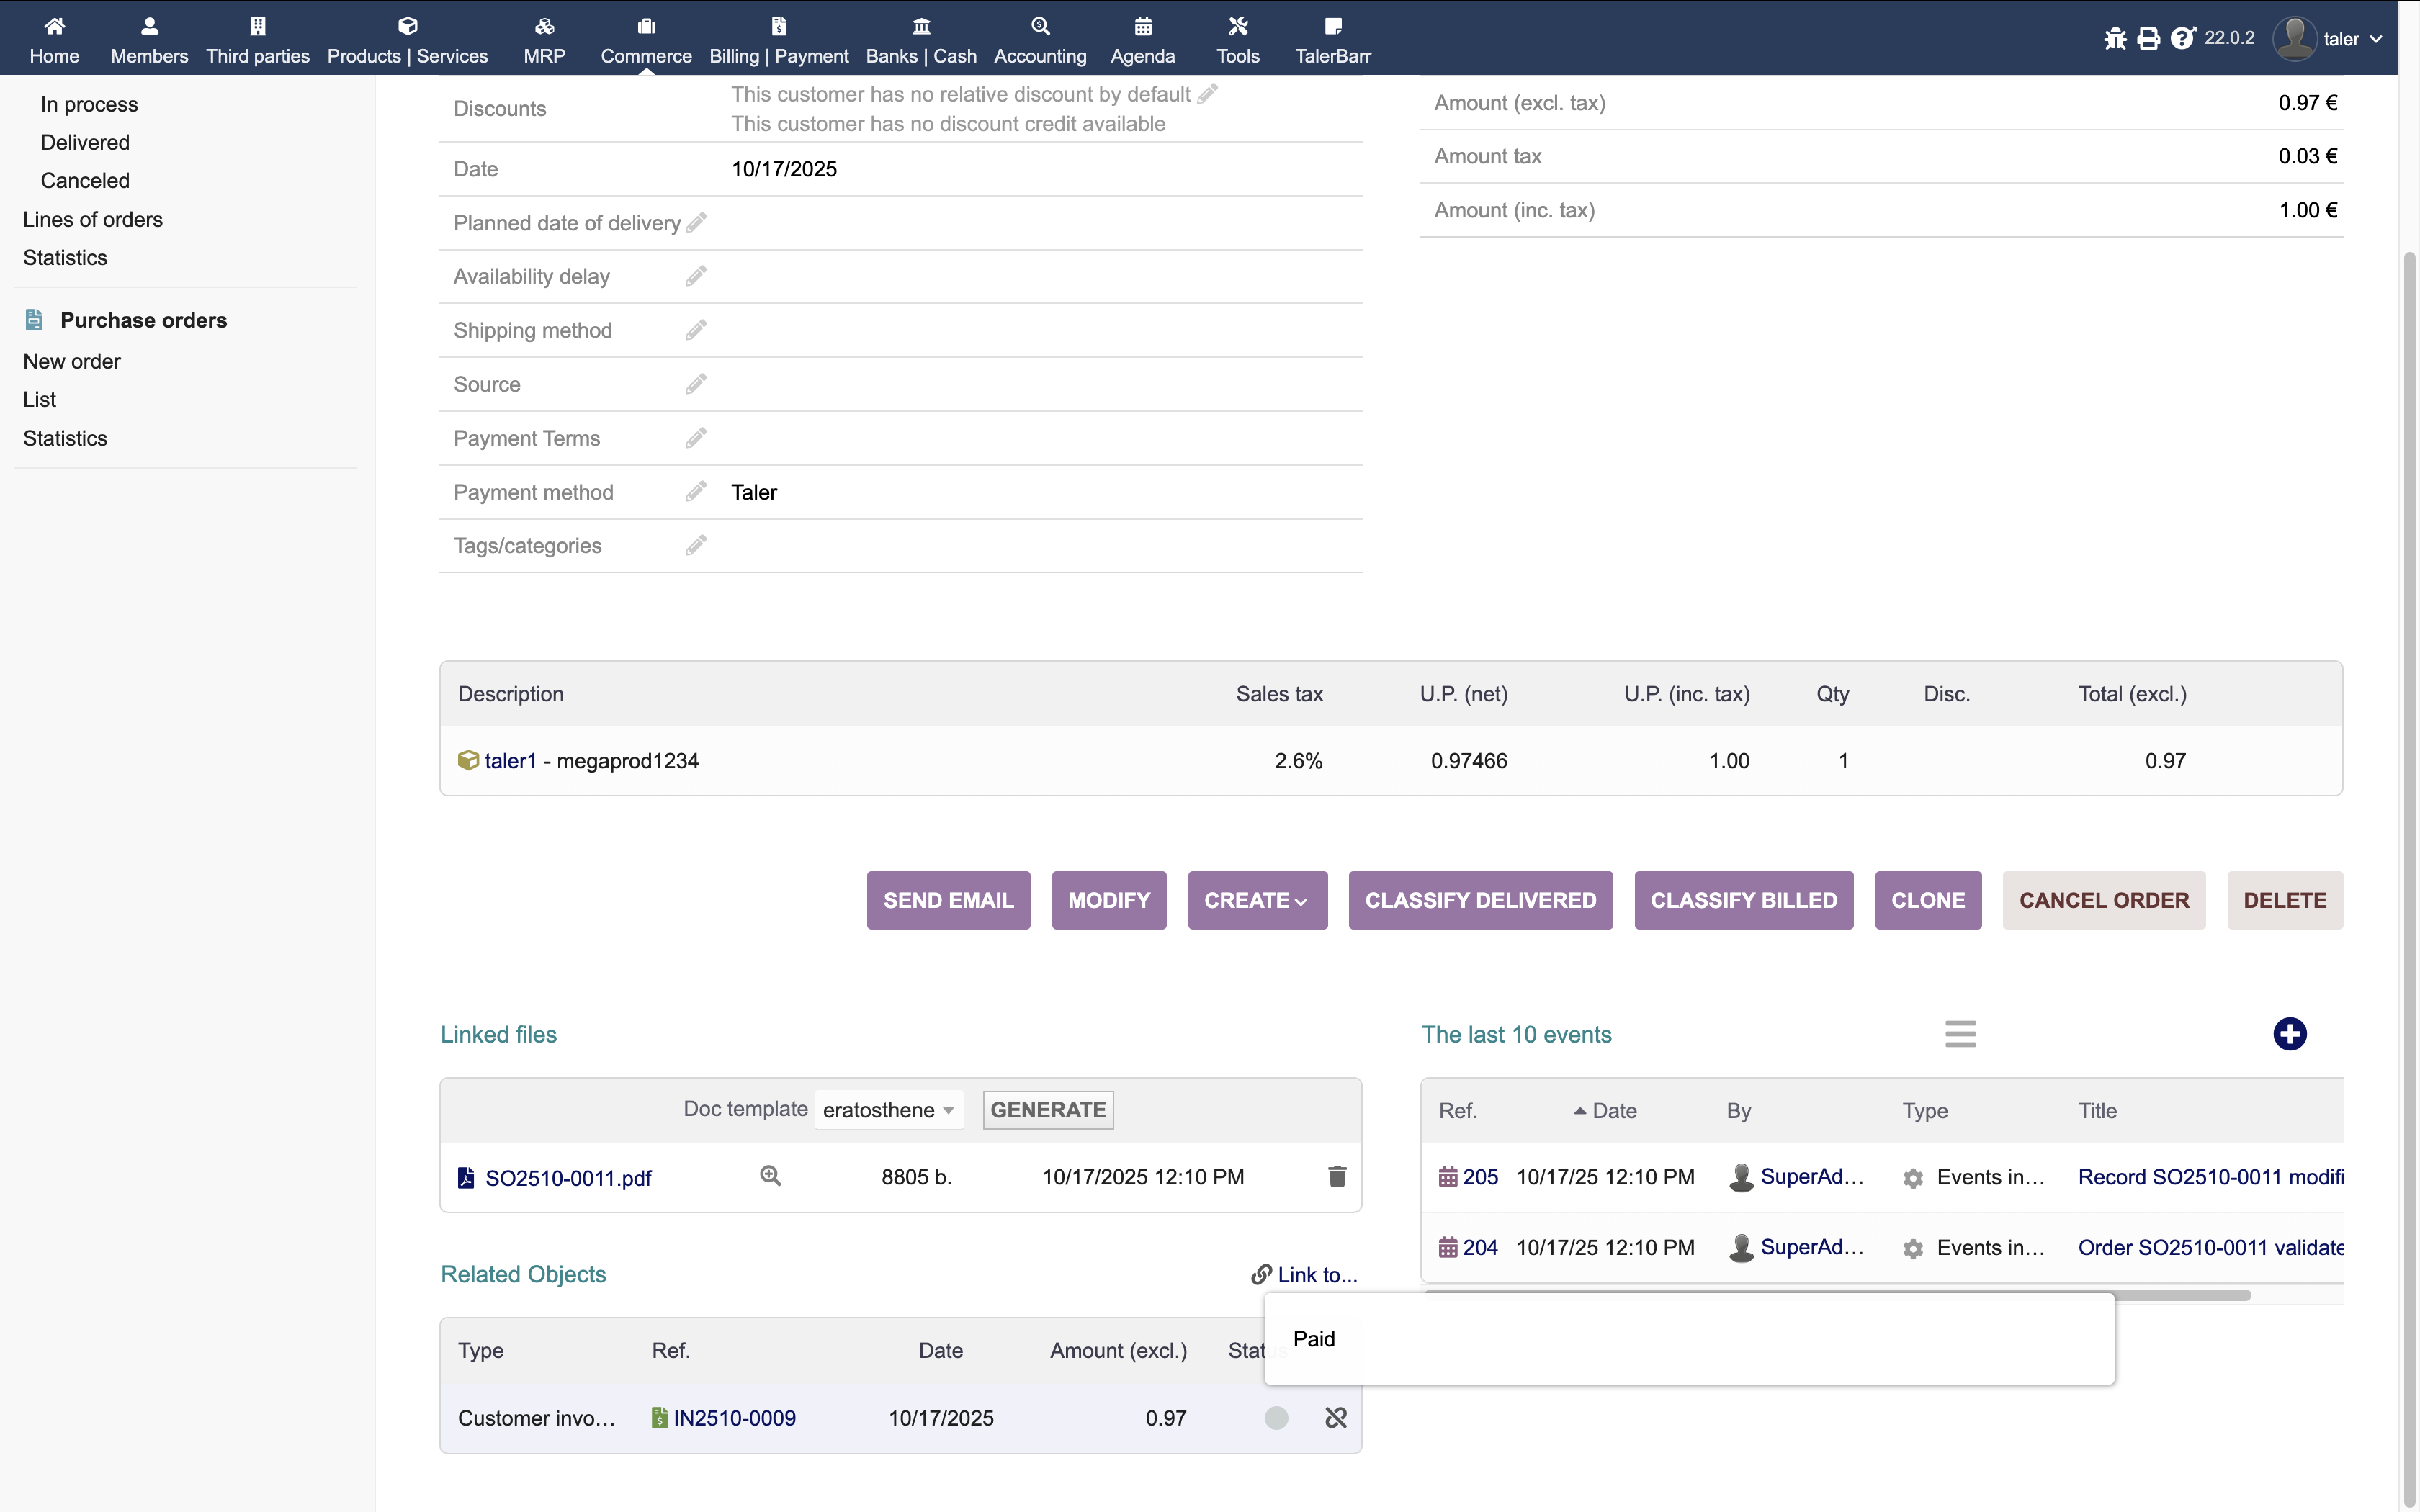Unlink invoice IN2510-0009 with the broken-link icon
This screenshot has width=2420, height=1512.
[1336, 1417]
